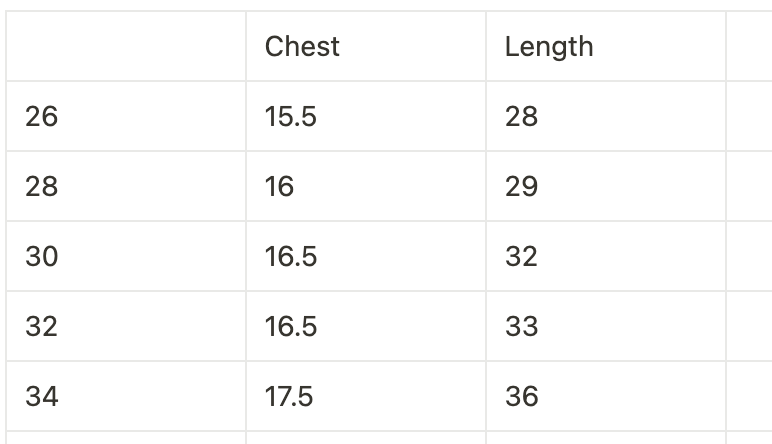
Task: Click size 32 in the first column
Action: [x=126, y=327]
